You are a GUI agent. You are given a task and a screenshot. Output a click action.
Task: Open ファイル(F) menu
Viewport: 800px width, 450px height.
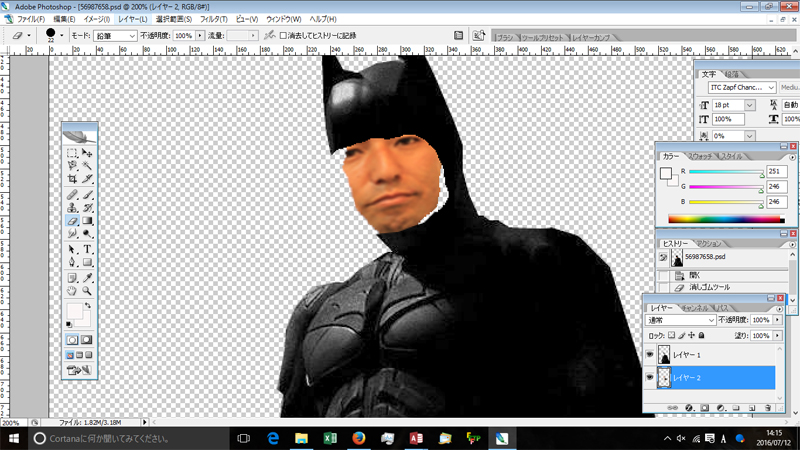pos(31,19)
